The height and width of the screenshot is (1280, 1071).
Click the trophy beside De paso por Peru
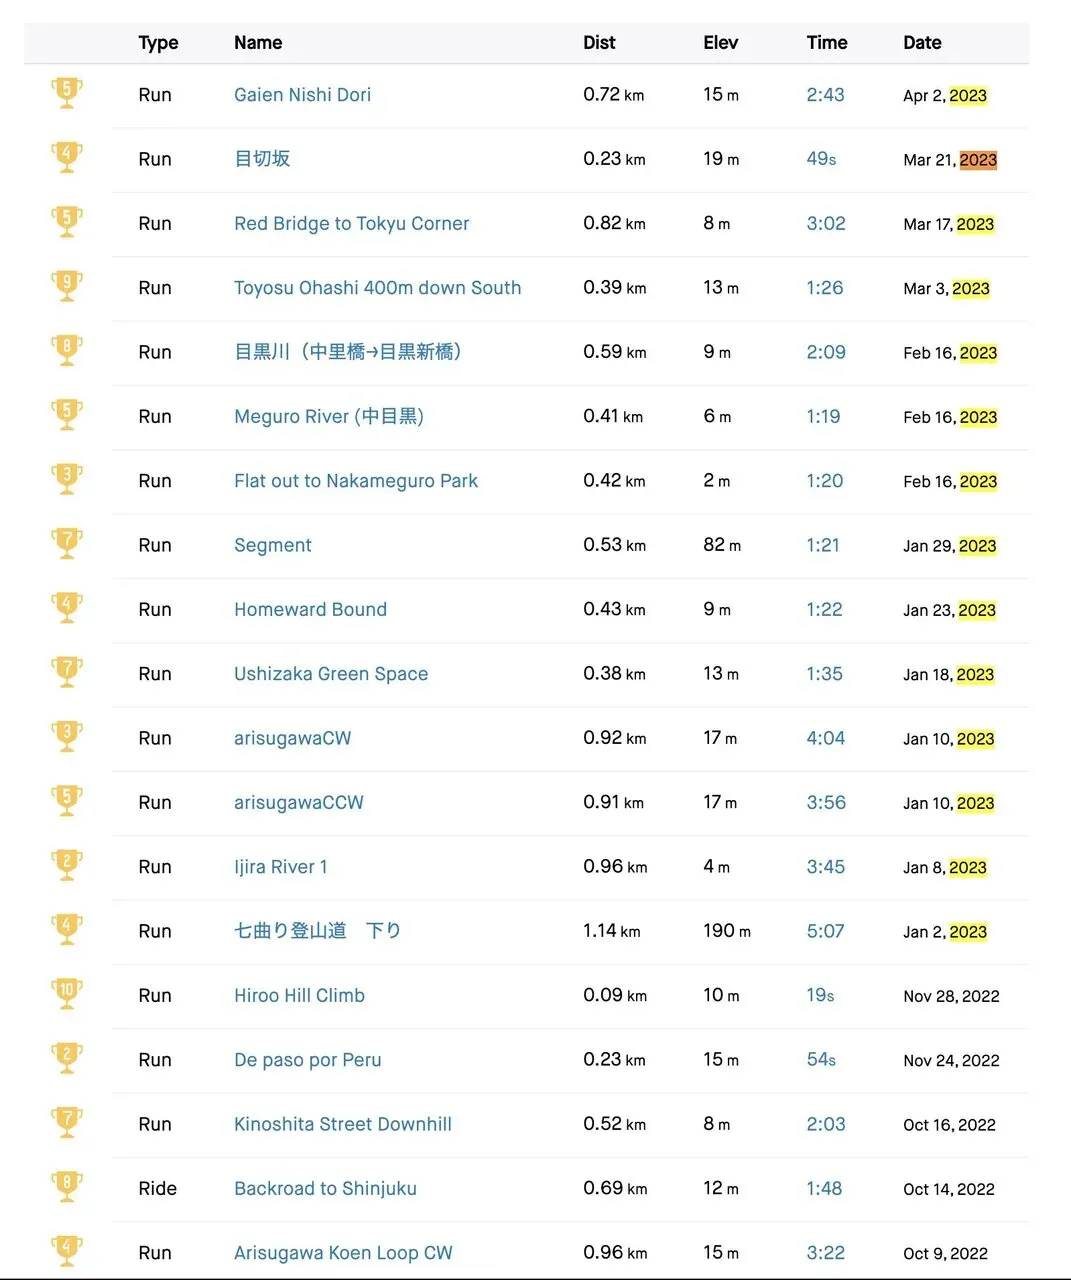tap(67, 1058)
